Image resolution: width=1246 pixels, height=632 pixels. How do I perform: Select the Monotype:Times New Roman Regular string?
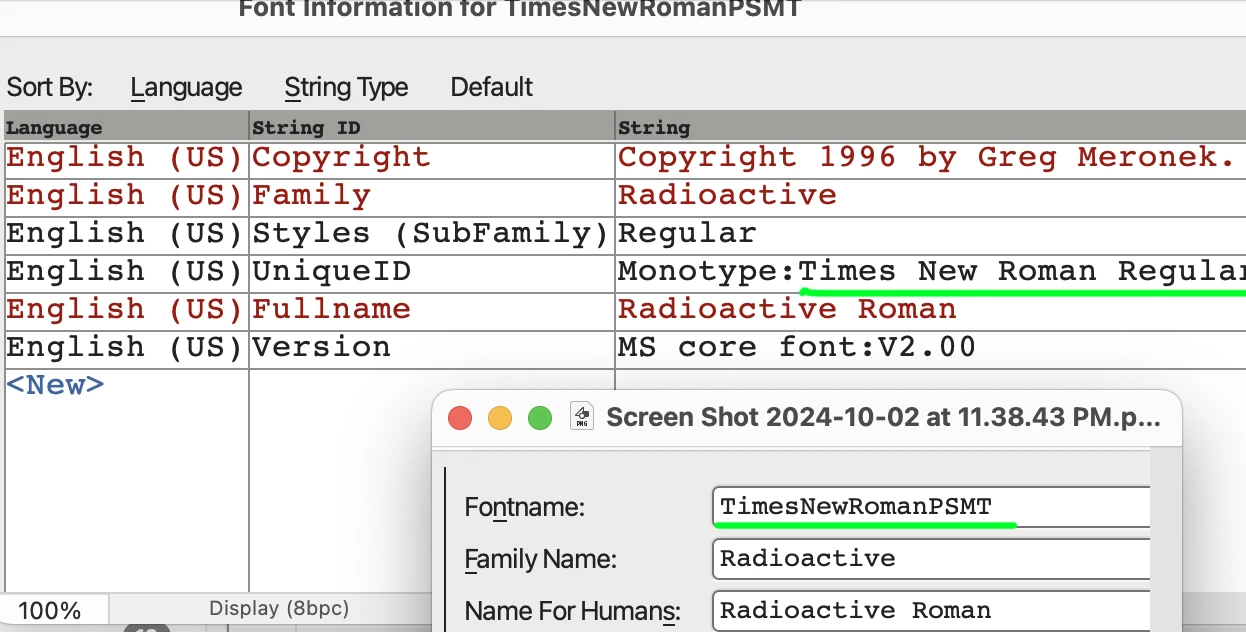click(x=931, y=271)
